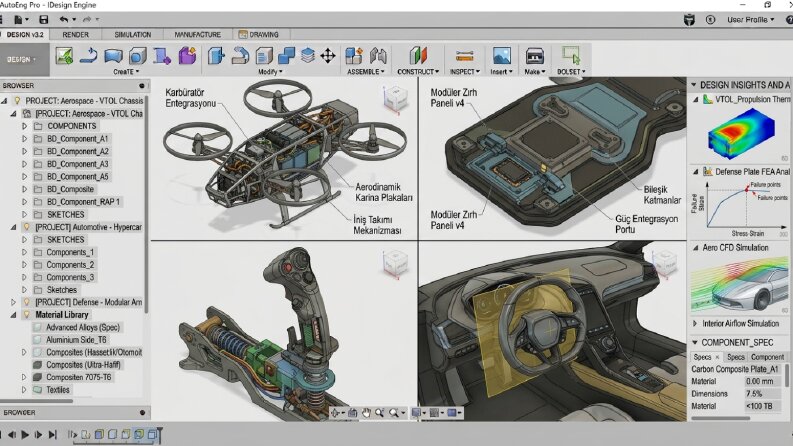Viewport: 793px width, 446px height.
Task: Click the selection cursor icon above DOLSET
Action: click(x=571, y=55)
